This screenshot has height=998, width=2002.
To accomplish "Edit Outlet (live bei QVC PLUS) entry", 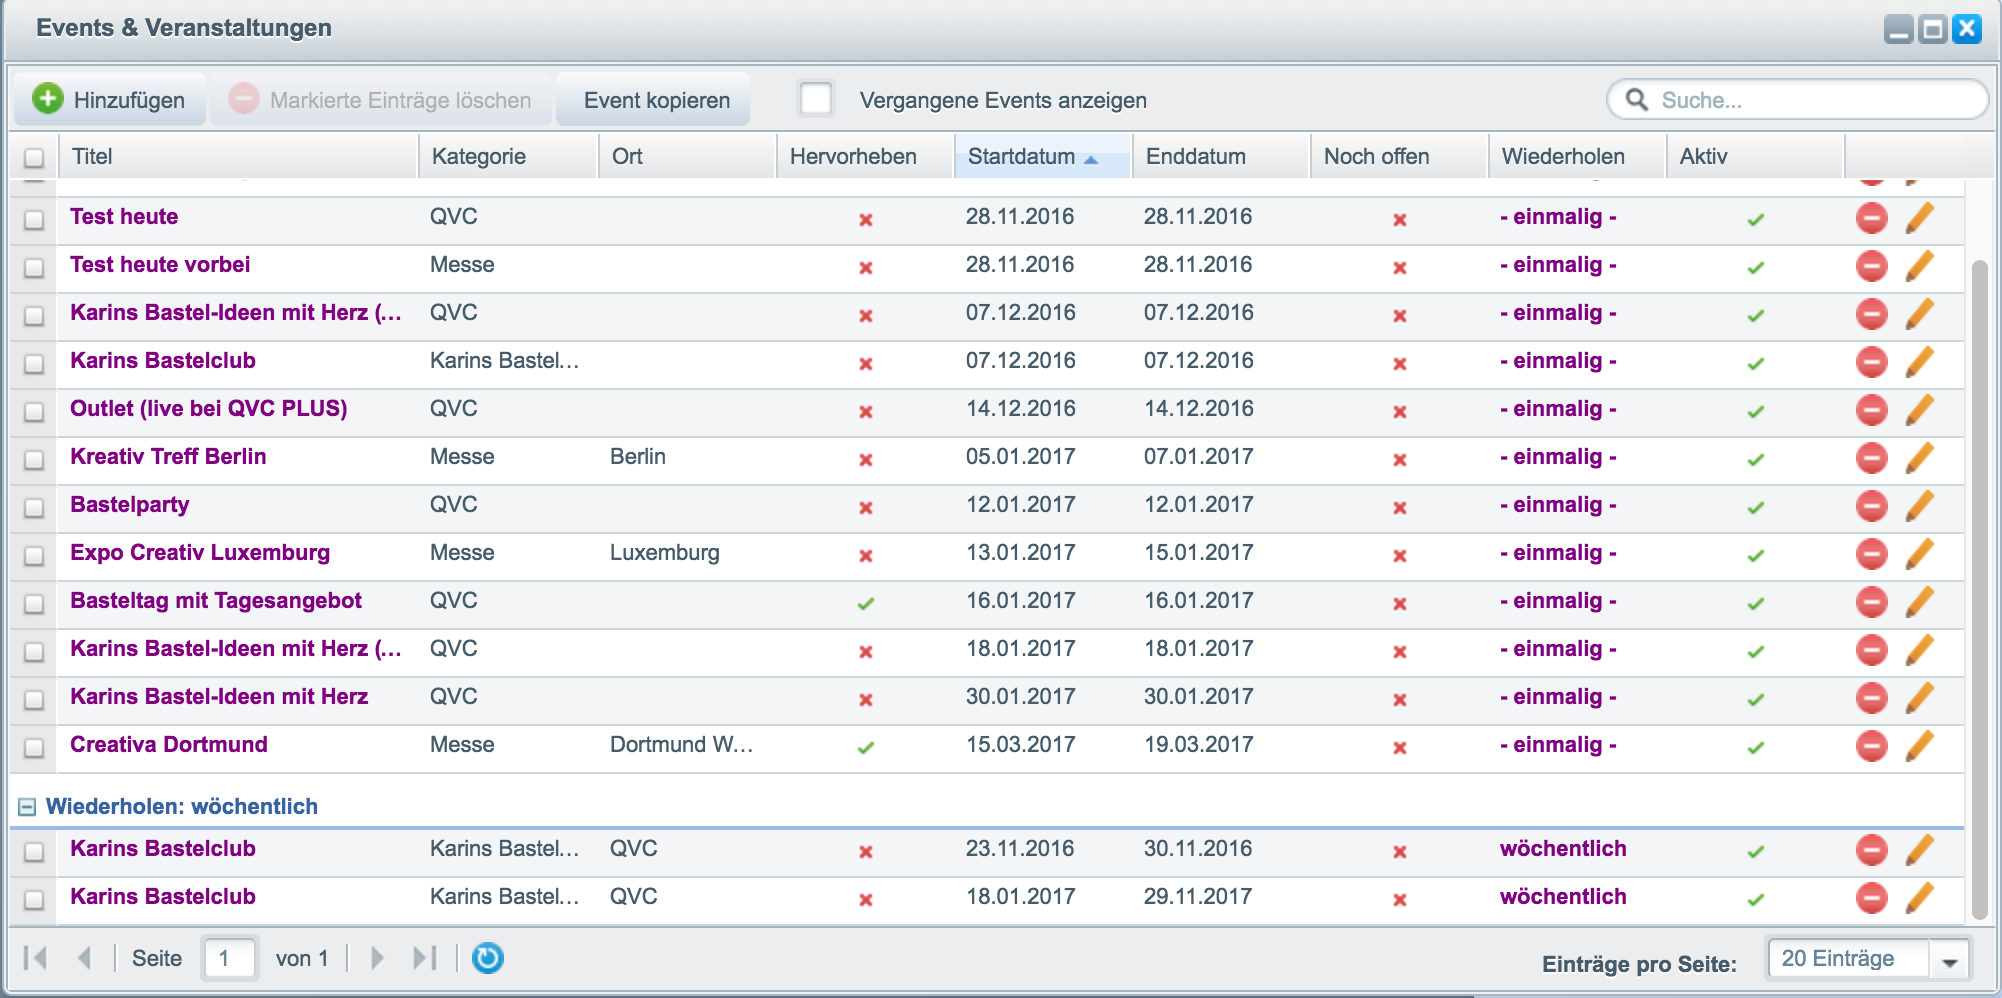I will click(x=1919, y=410).
